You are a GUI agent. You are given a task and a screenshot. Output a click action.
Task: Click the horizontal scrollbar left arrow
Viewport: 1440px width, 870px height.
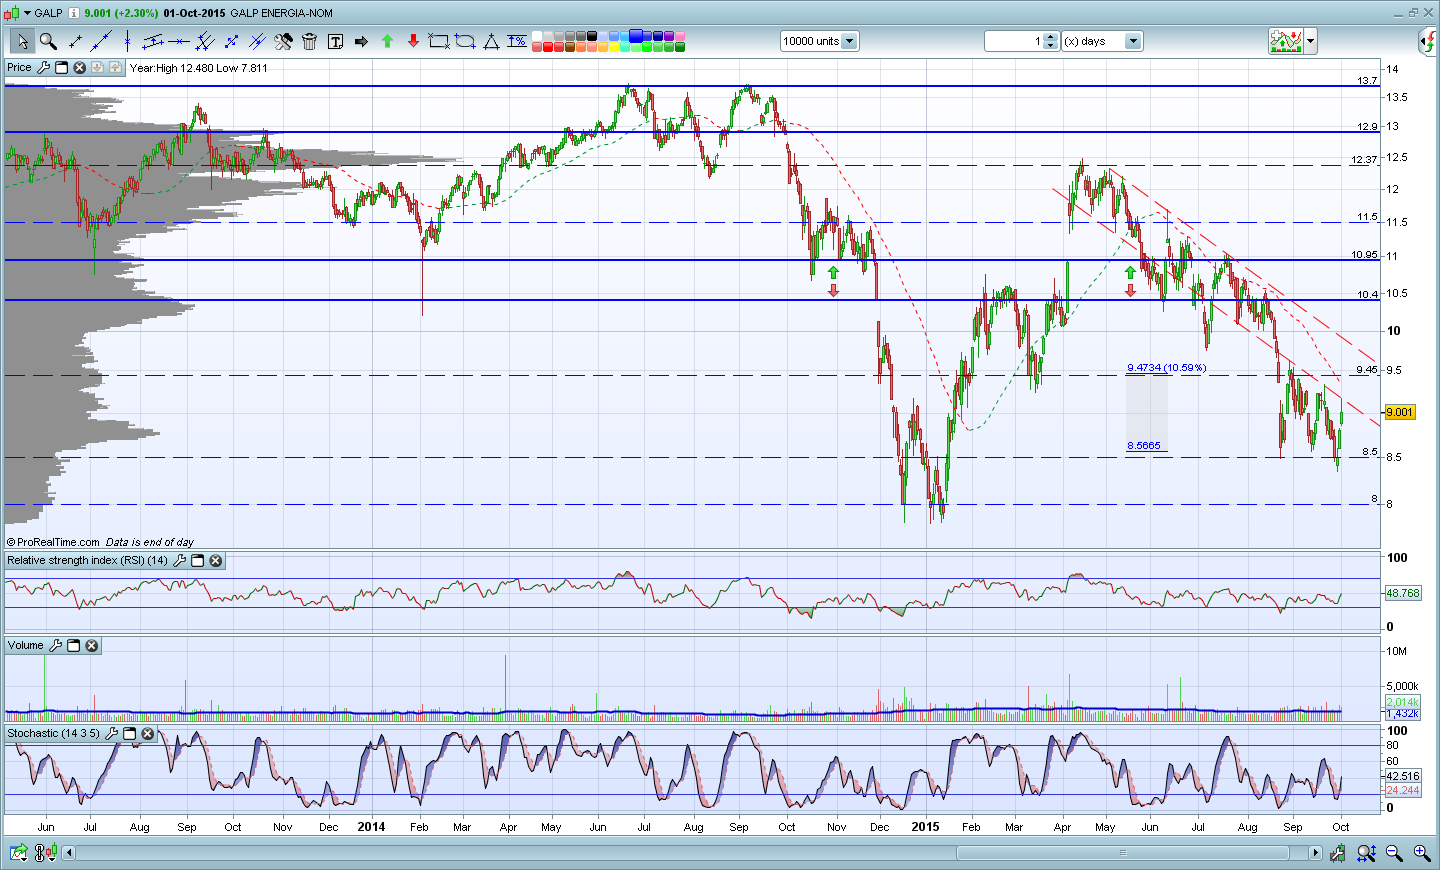[x=69, y=853]
